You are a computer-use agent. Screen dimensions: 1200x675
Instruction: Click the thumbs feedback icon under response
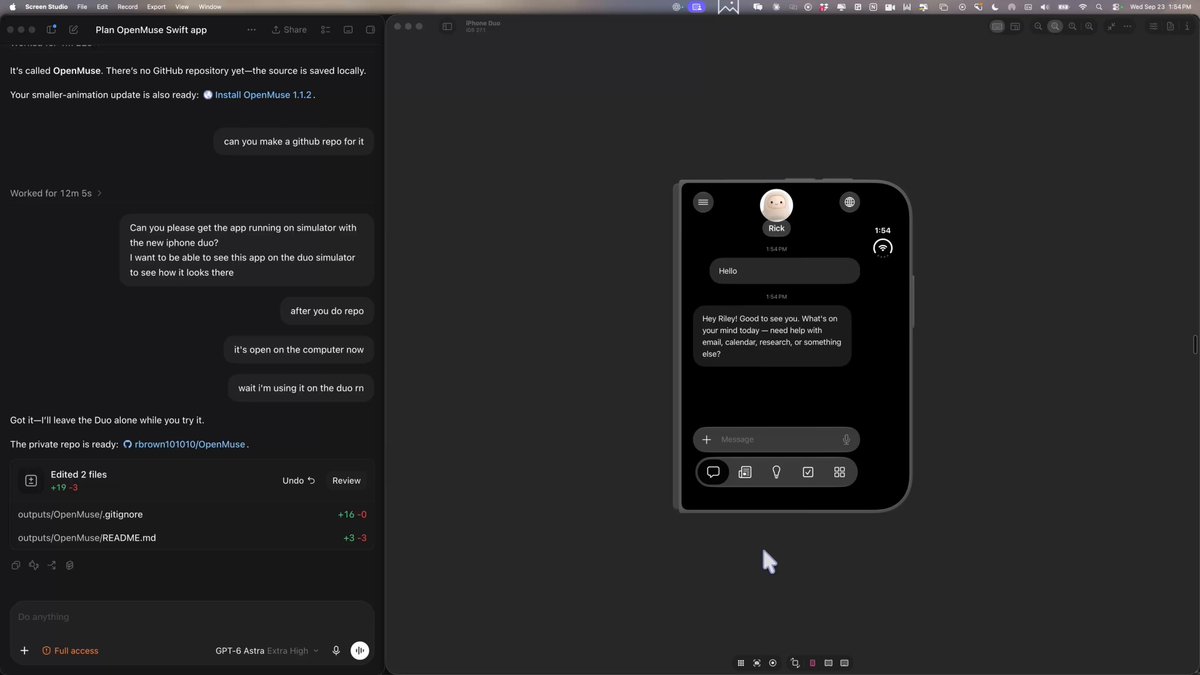[33, 565]
